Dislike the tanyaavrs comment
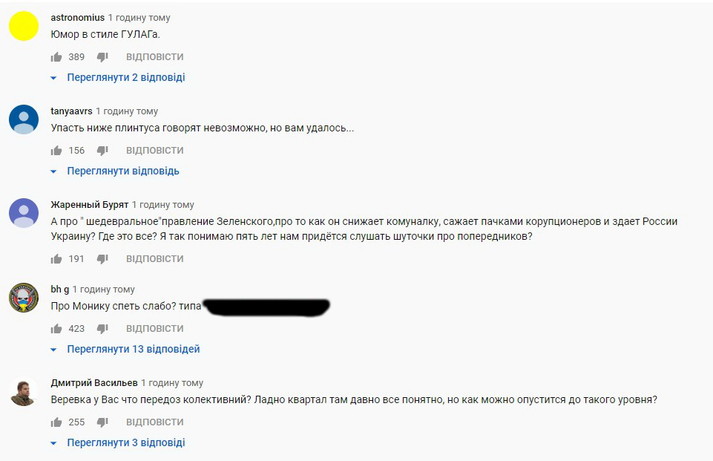 102,150
